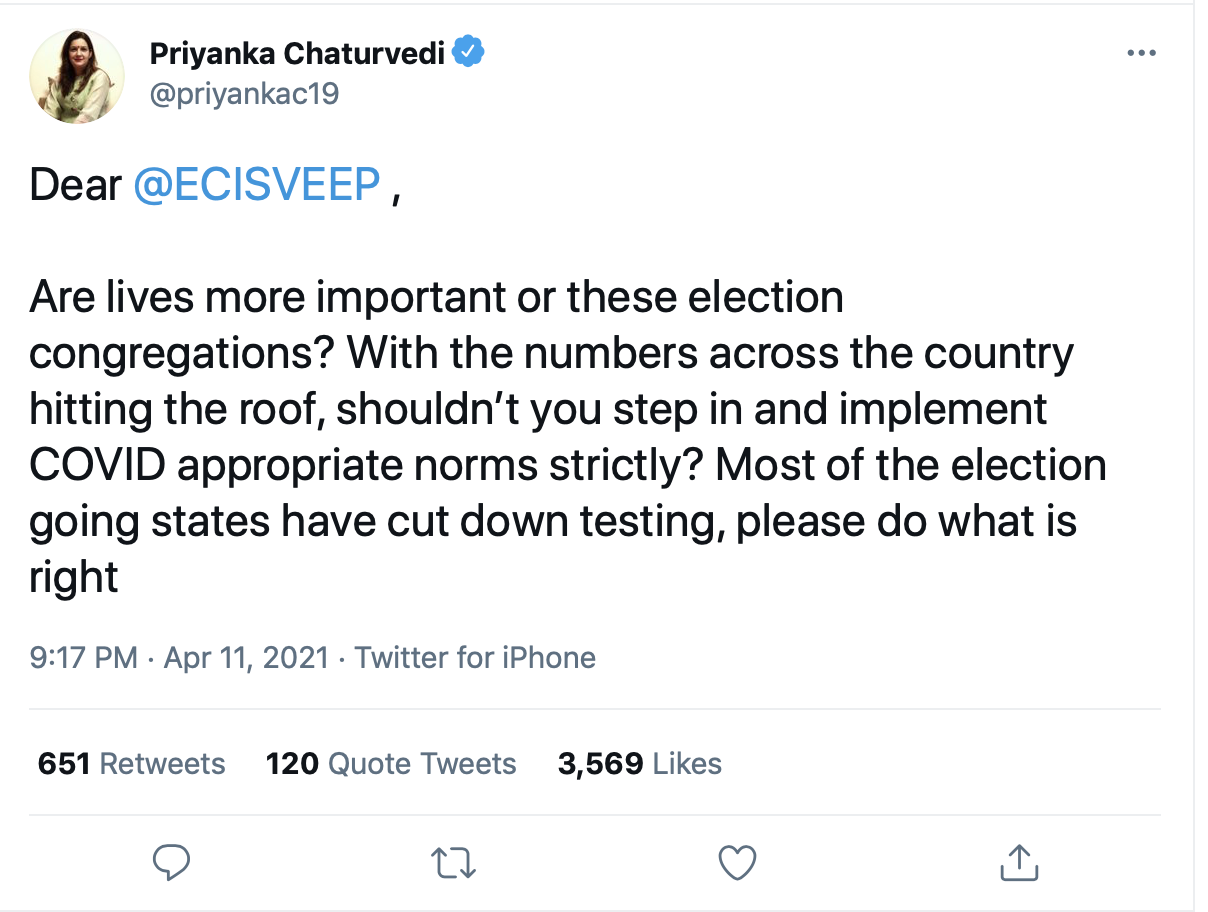Click the 9:17 PM · Apr 11, 2021 timestamp
The width and height of the screenshot is (1208, 912).
pos(179,657)
